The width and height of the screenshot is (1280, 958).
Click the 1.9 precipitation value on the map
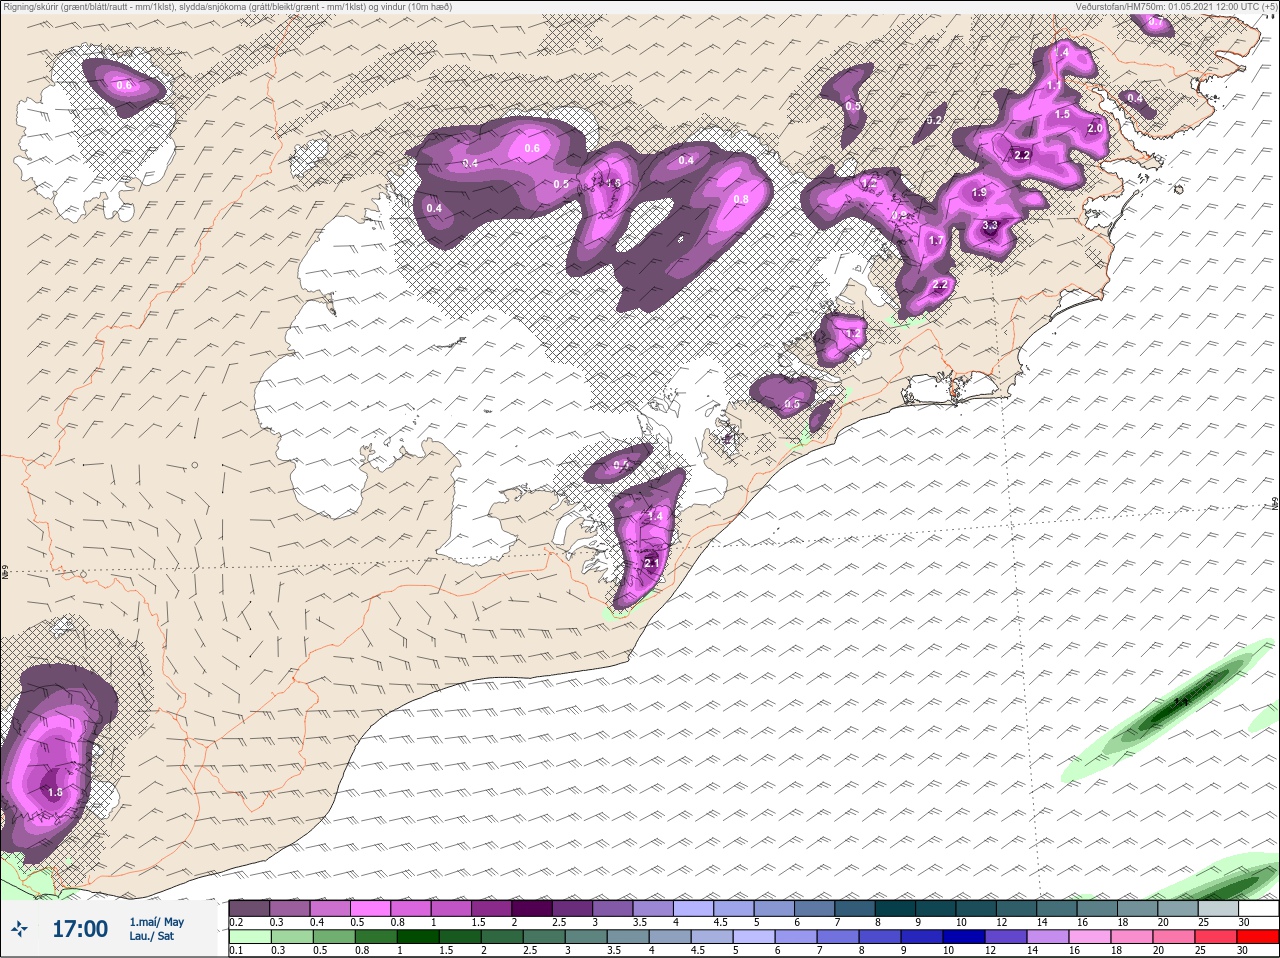pos(979,193)
